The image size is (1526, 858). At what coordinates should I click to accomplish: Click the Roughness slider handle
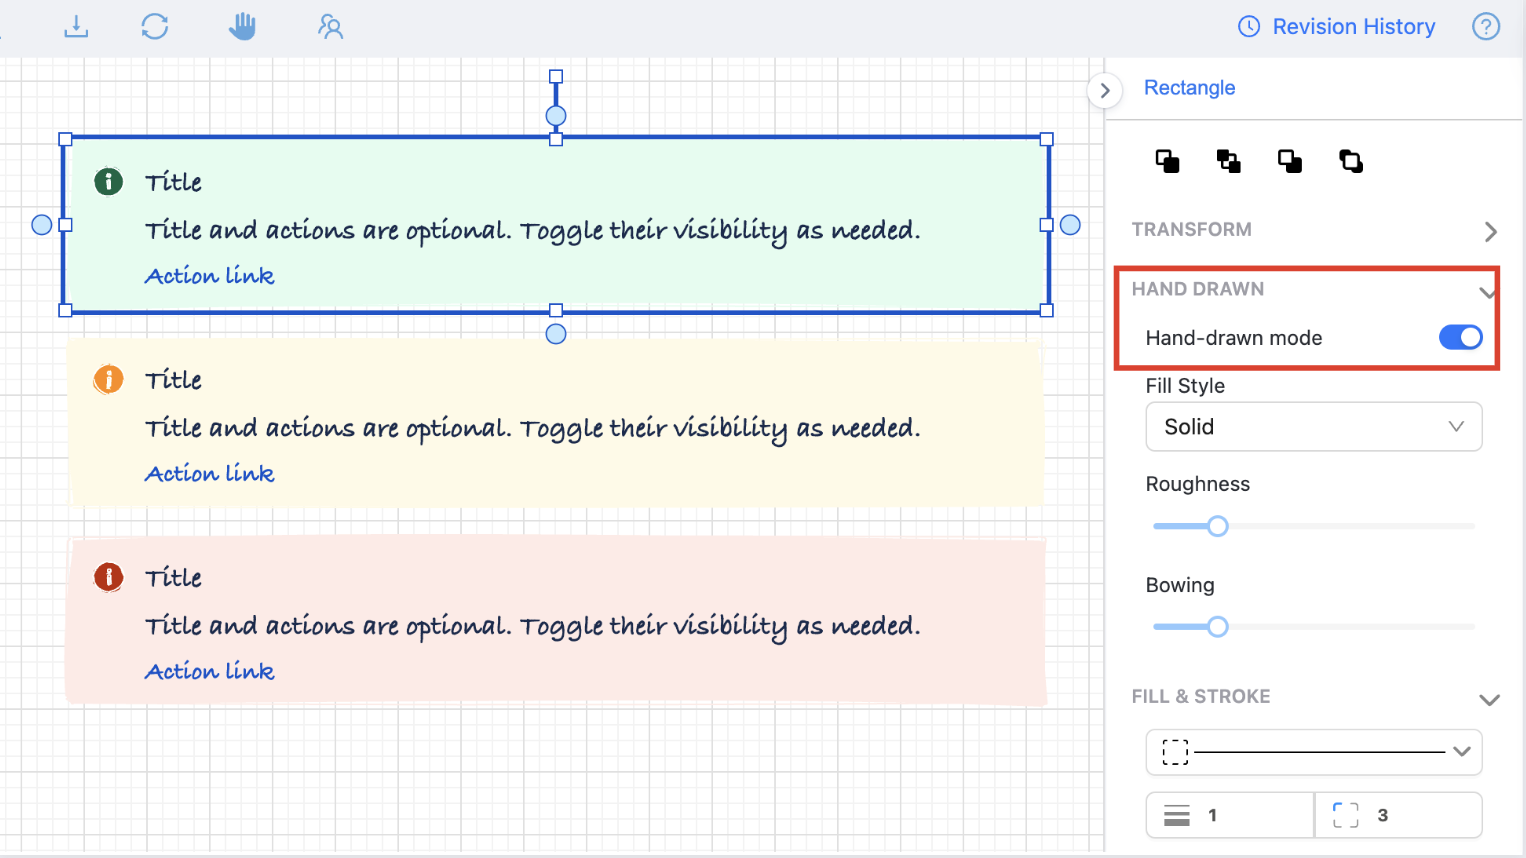point(1217,526)
